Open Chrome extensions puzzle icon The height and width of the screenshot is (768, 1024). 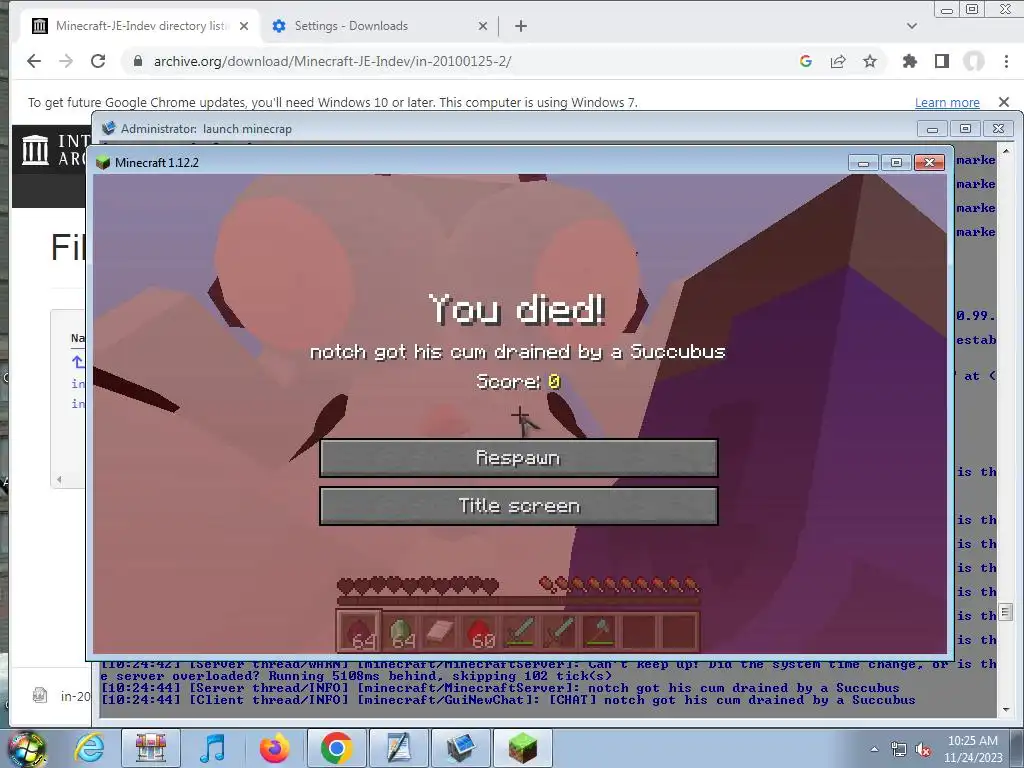pyautogui.click(x=909, y=61)
